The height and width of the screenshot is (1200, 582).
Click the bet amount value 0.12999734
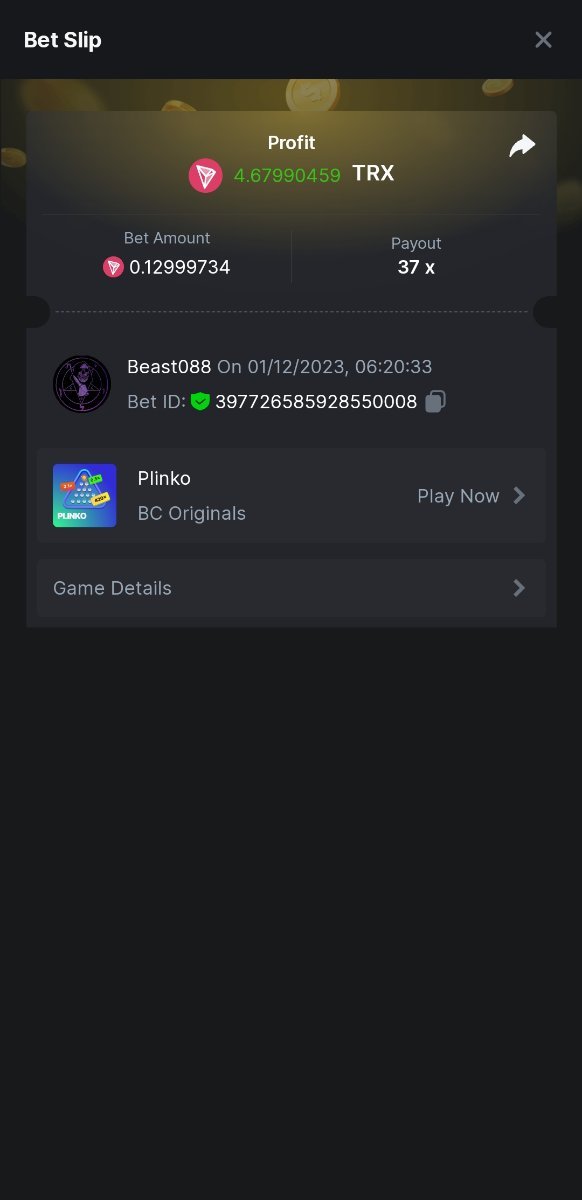pos(180,268)
